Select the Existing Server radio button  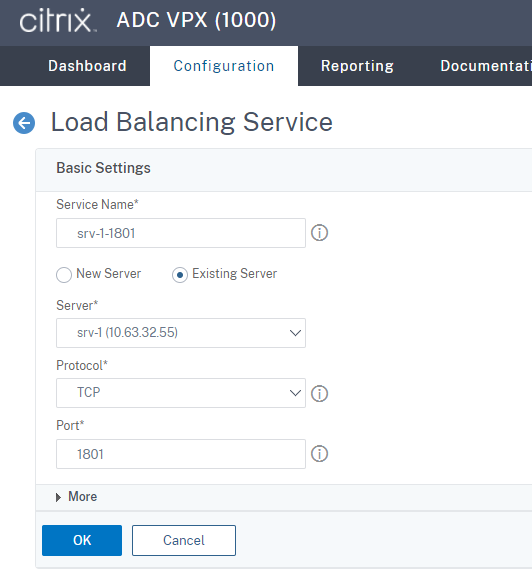click(x=180, y=275)
